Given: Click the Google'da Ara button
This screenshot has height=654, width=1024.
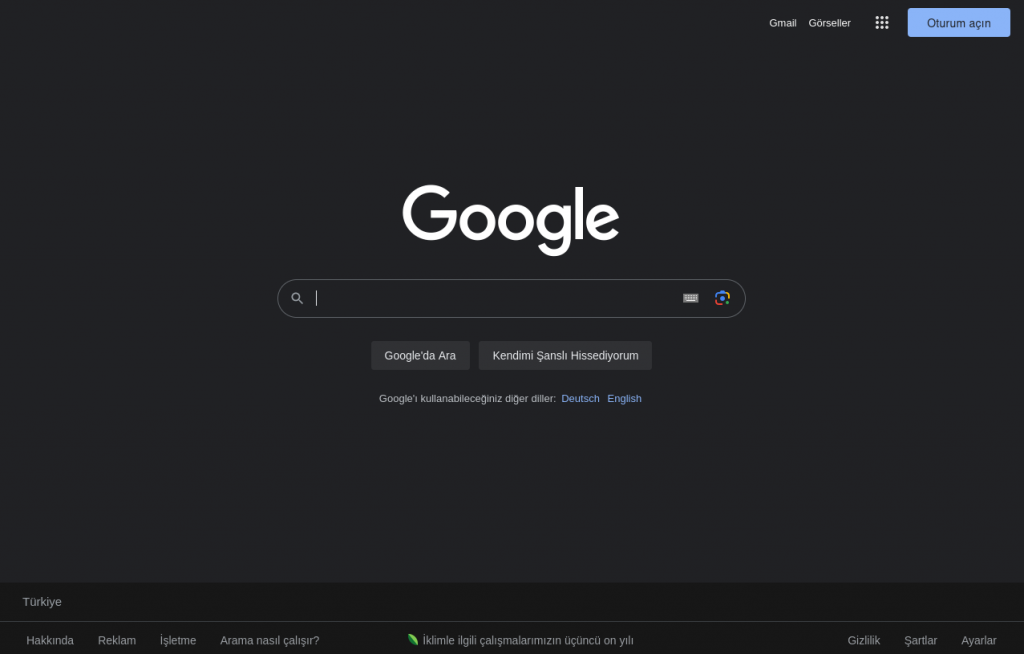Looking at the screenshot, I should coord(420,355).
